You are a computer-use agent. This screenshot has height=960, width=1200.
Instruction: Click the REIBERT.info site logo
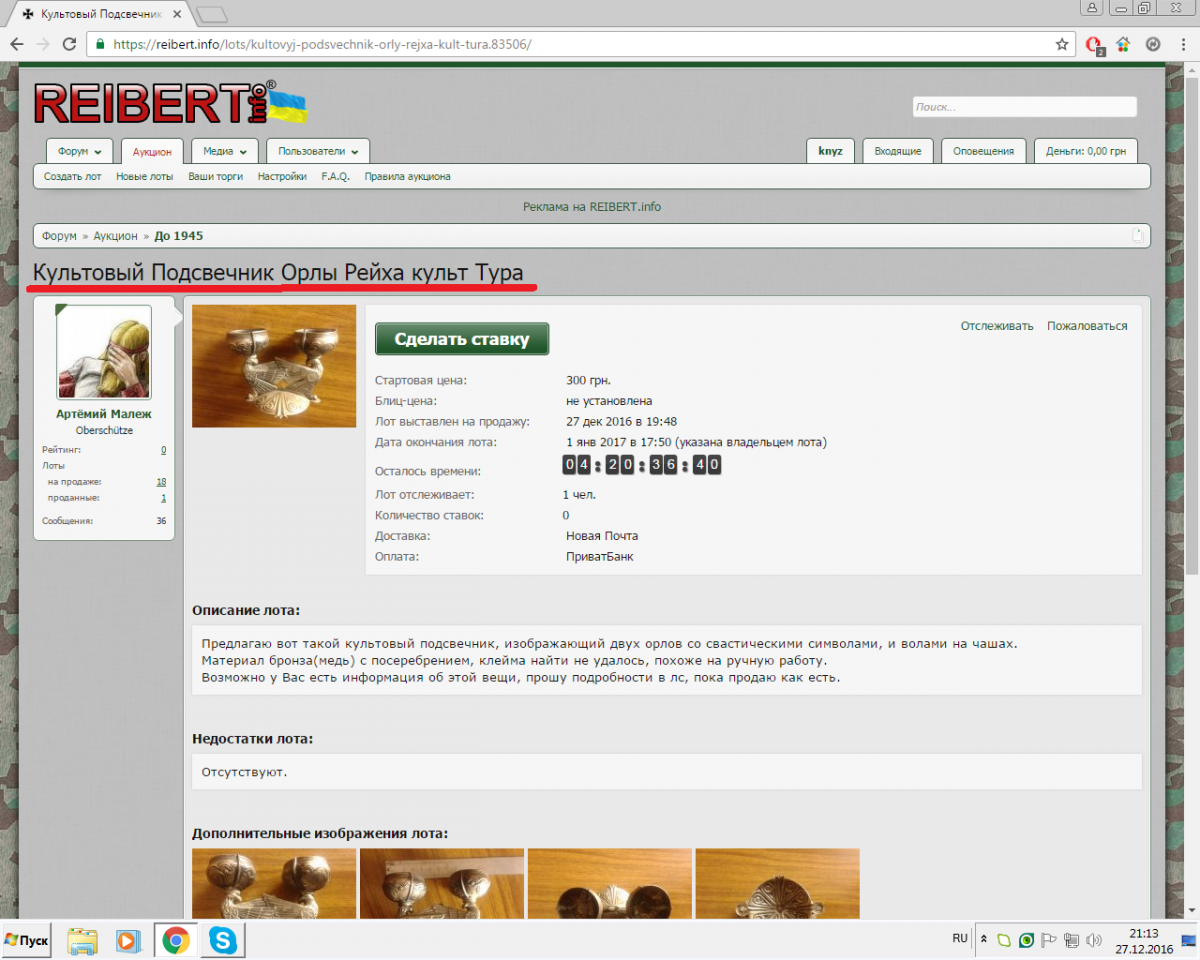coord(170,103)
